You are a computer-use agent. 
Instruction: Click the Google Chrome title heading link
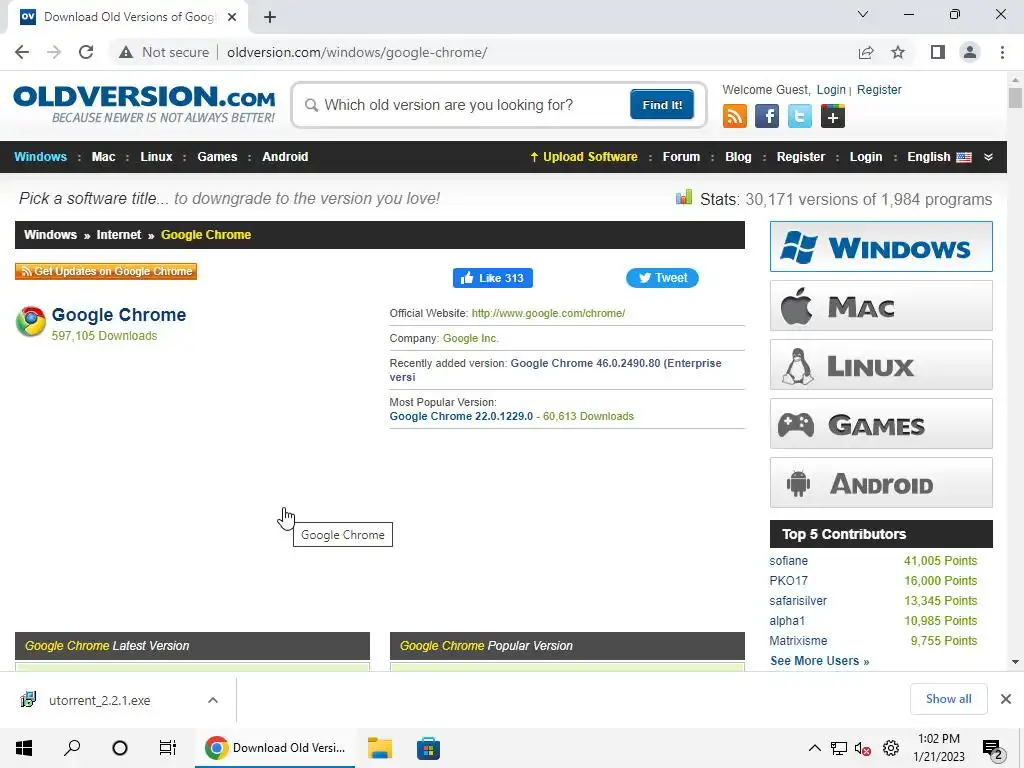pyautogui.click(x=119, y=315)
